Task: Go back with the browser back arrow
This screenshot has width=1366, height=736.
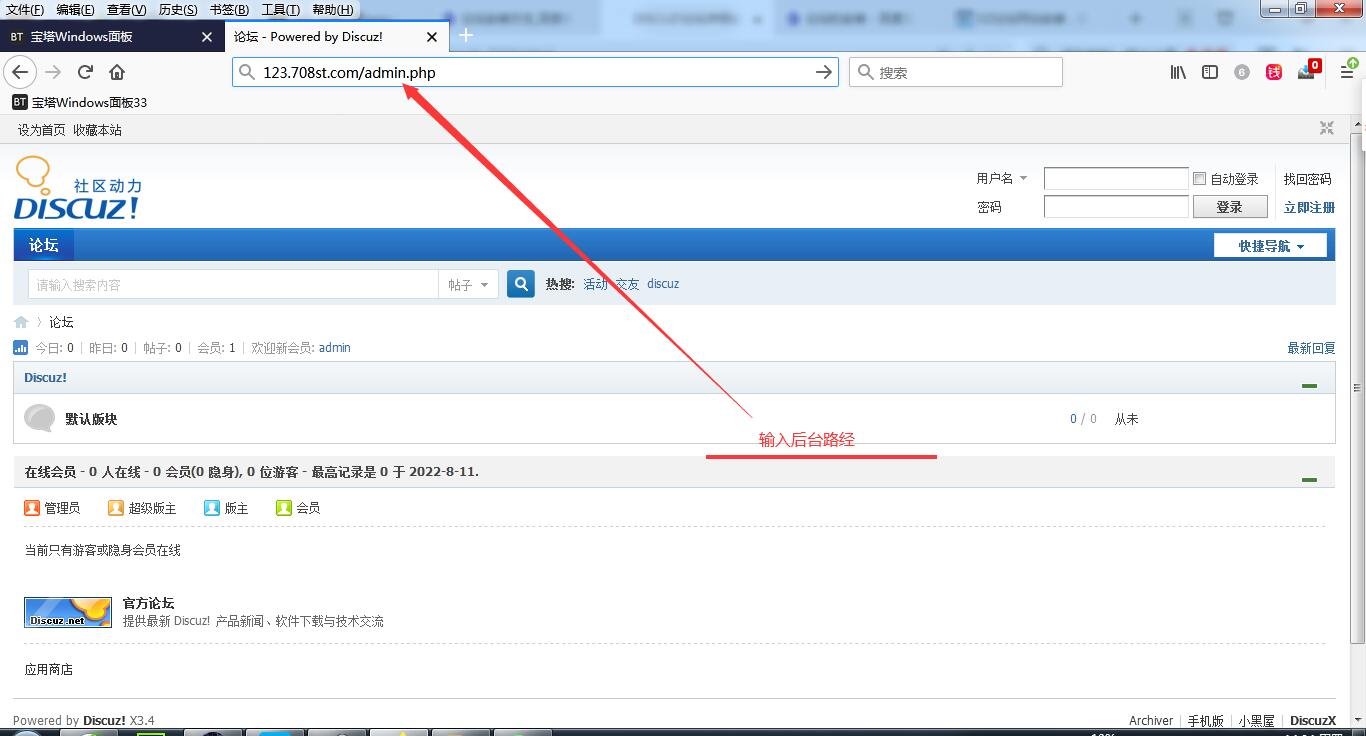Action: 20,72
